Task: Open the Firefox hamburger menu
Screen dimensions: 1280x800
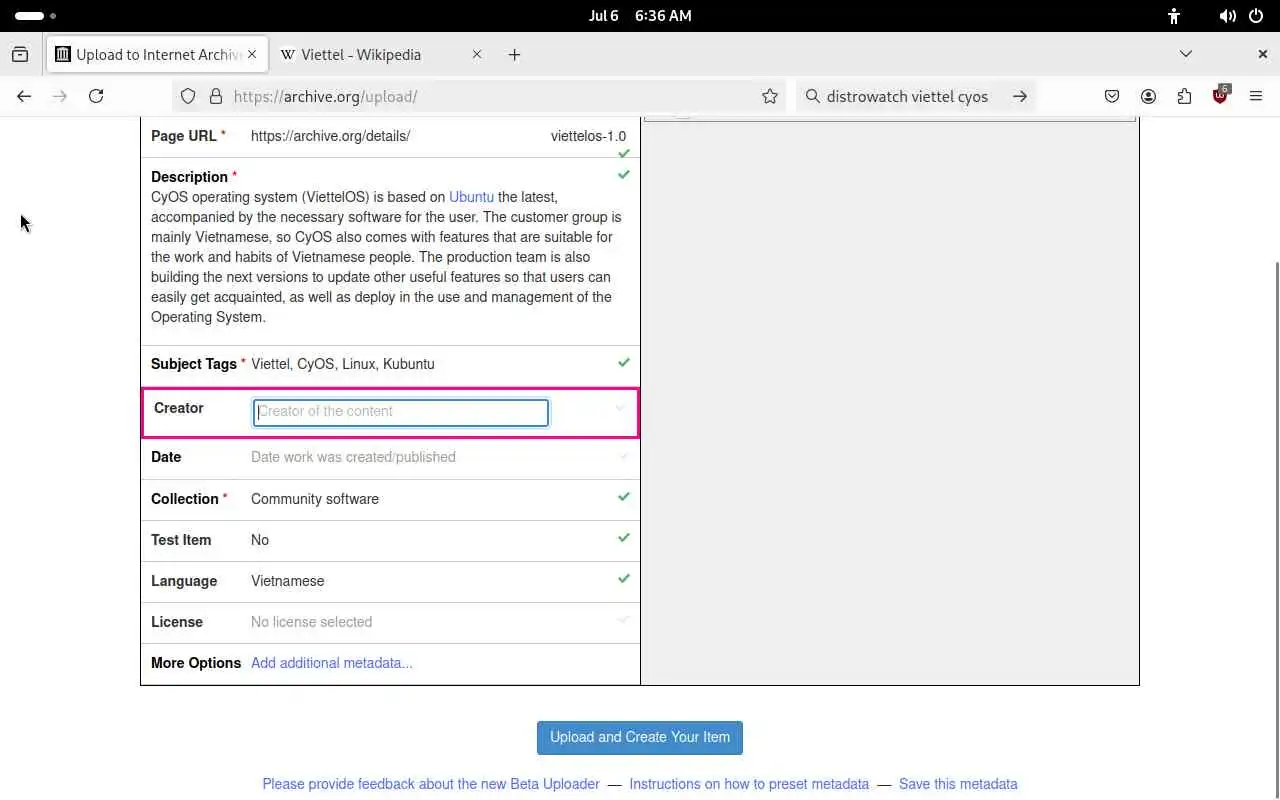Action: [x=1256, y=96]
